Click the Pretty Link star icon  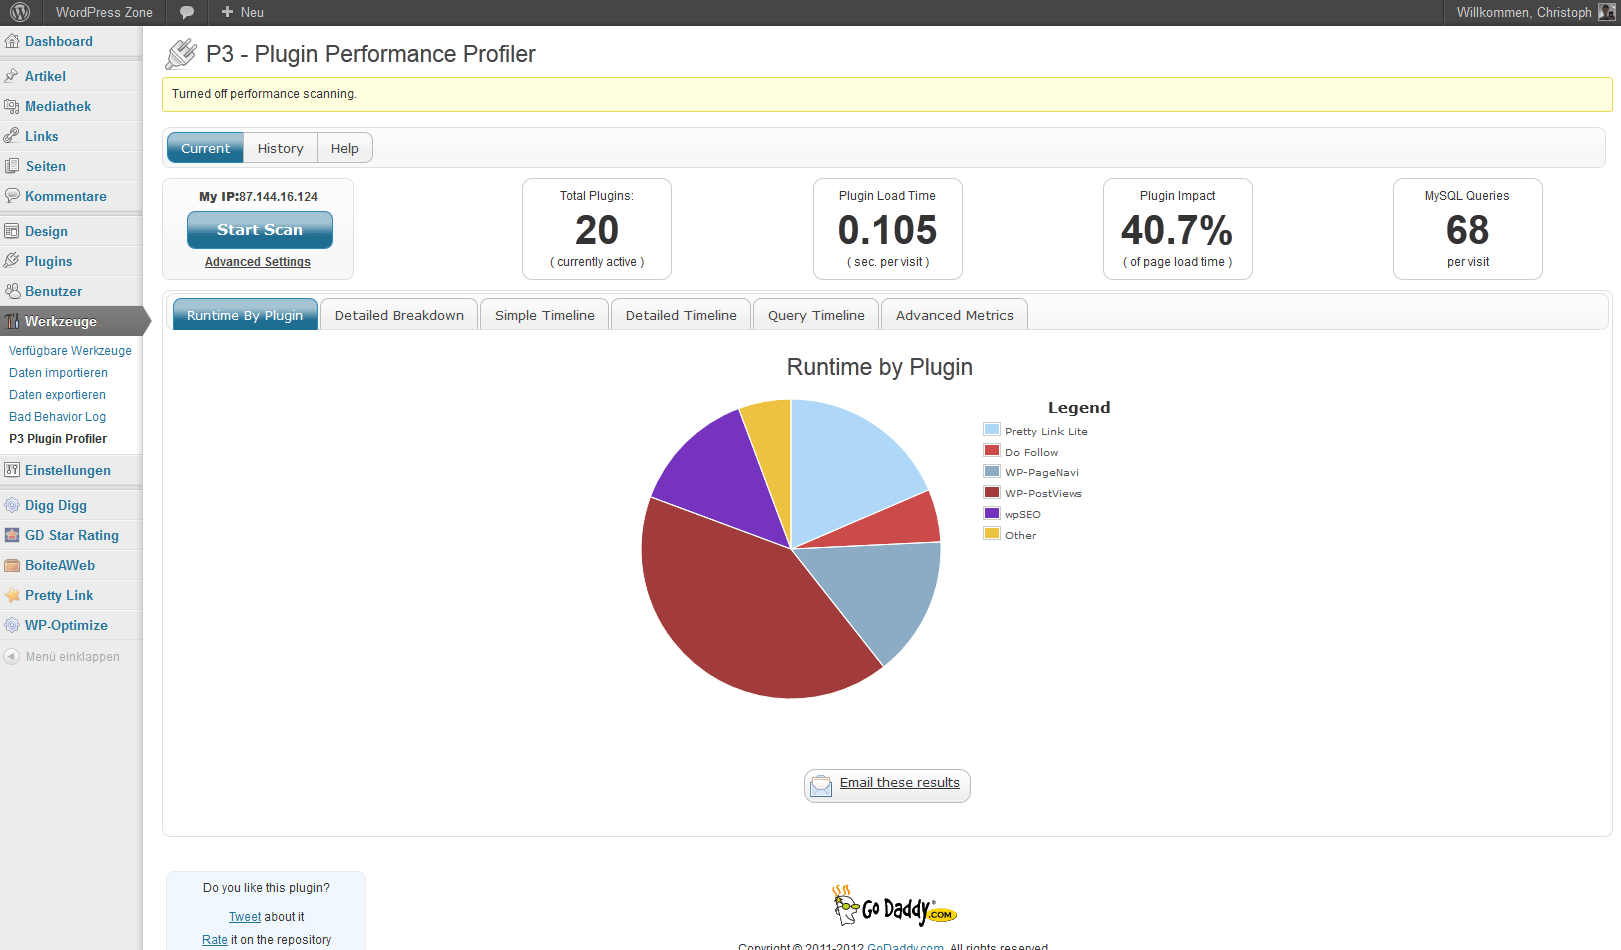pos(12,595)
